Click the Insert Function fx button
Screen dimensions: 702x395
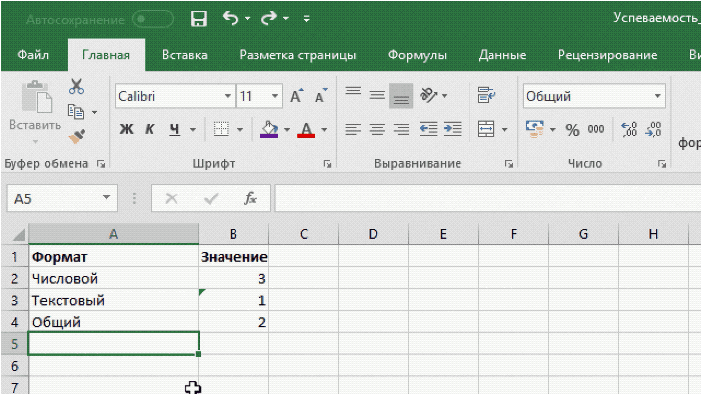click(250, 198)
